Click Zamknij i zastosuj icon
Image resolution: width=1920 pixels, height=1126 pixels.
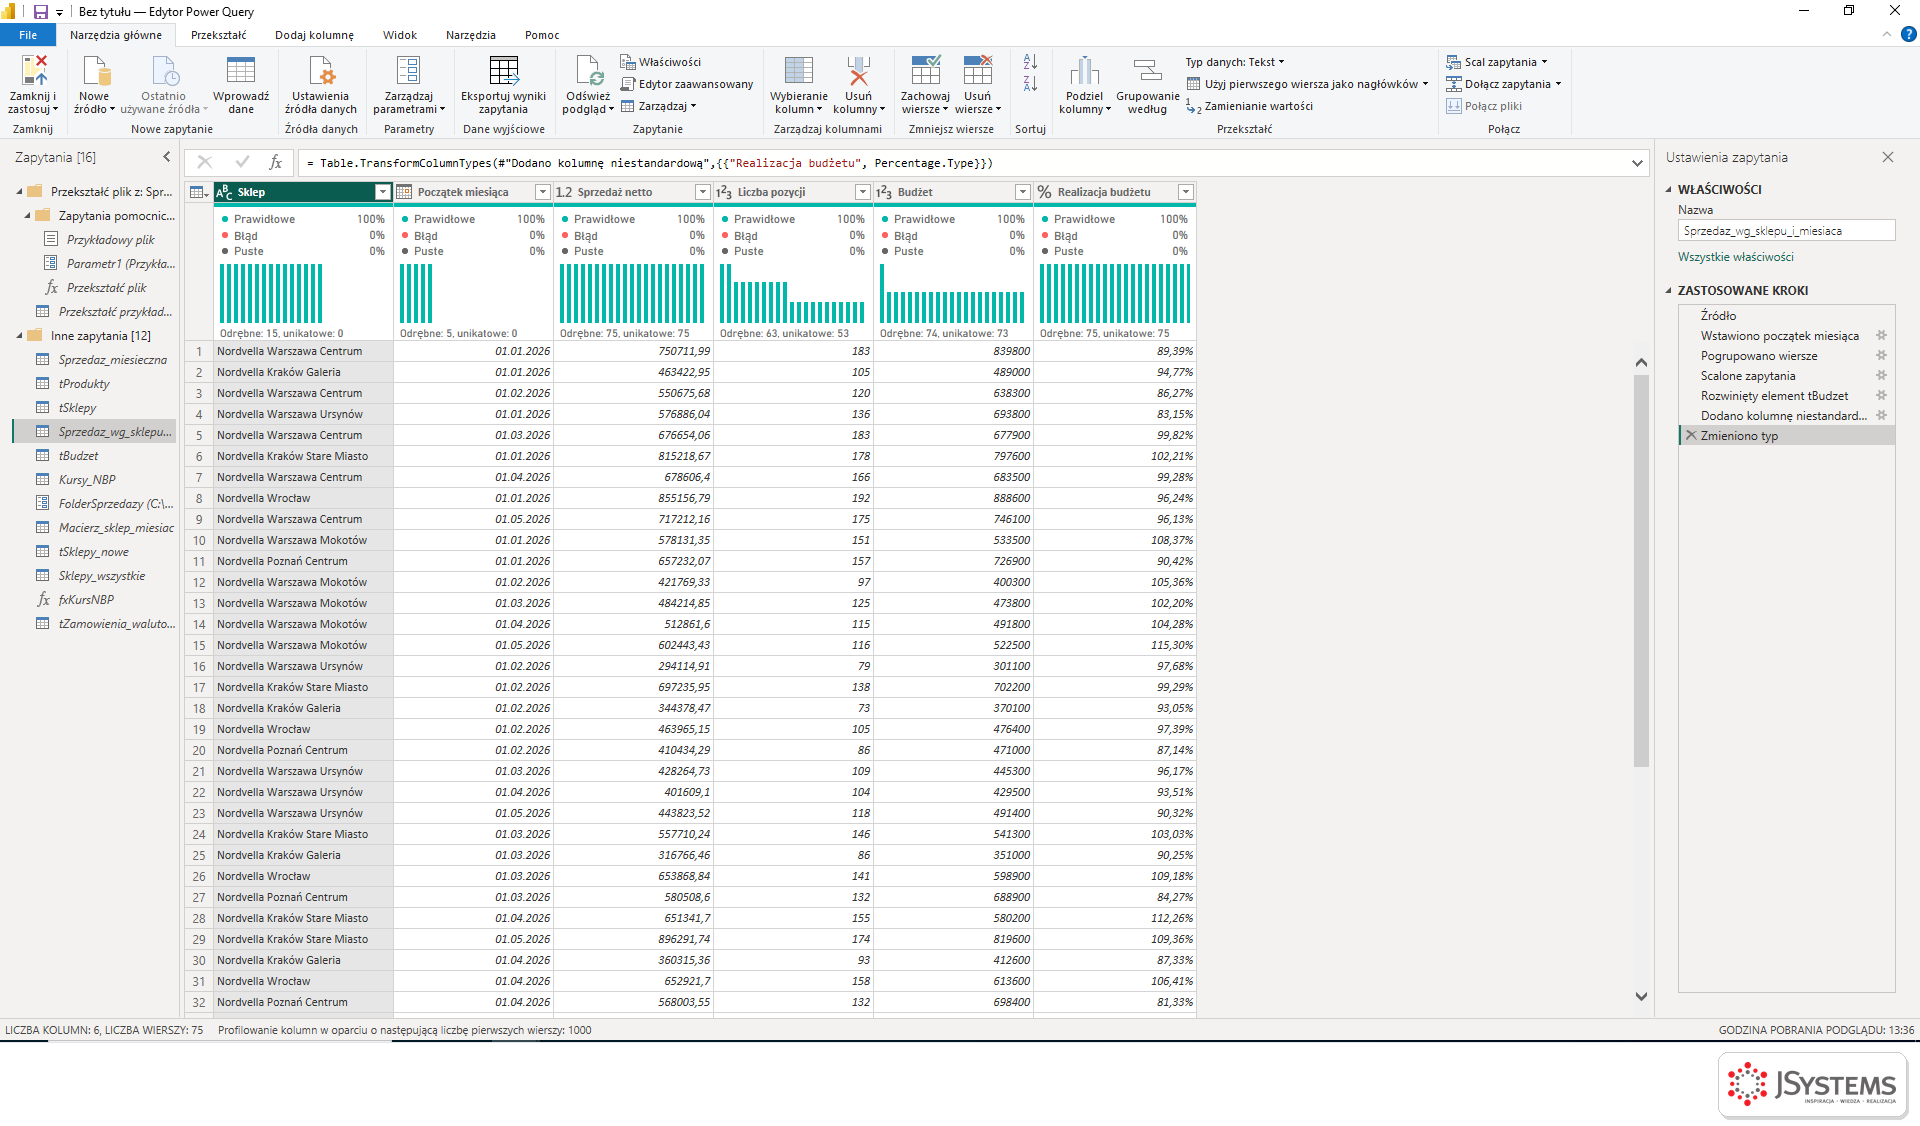click(33, 71)
